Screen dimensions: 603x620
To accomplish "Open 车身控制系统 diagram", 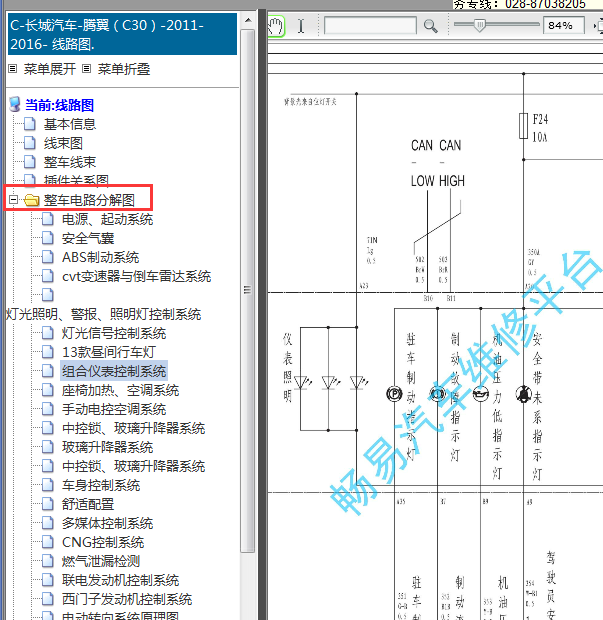I will (x=101, y=485).
